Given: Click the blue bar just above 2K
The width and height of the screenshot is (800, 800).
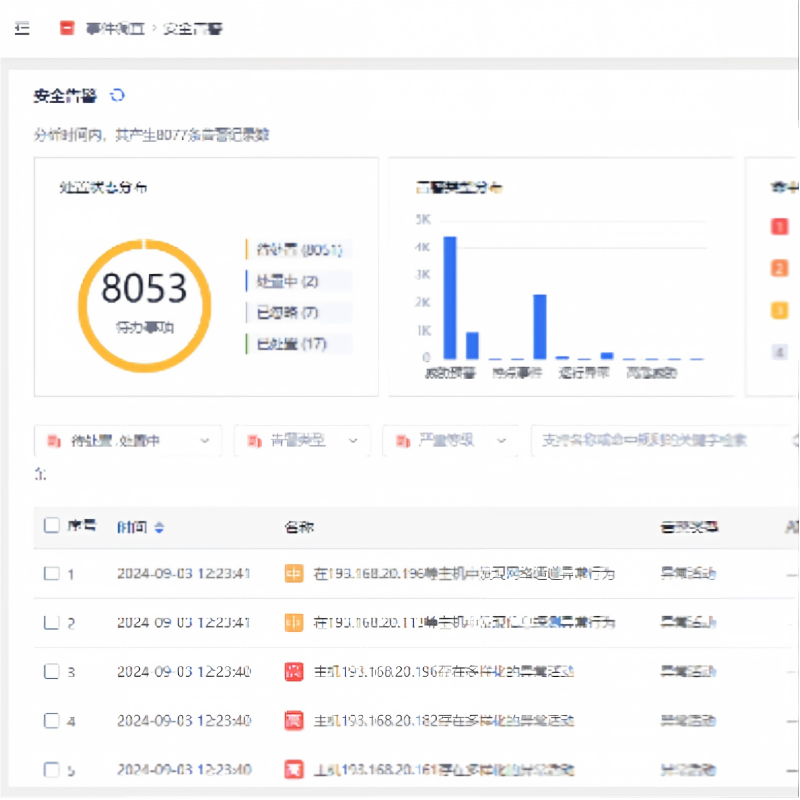Looking at the screenshot, I should tap(540, 327).
